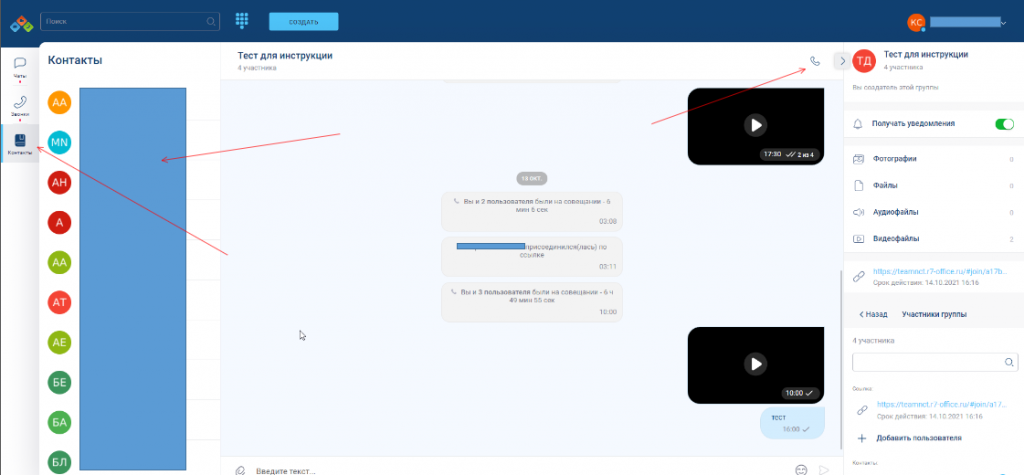1024x475 pixels.
Task: Click the send message arrow icon
Action: pyautogui.click(x=824, y=470)
